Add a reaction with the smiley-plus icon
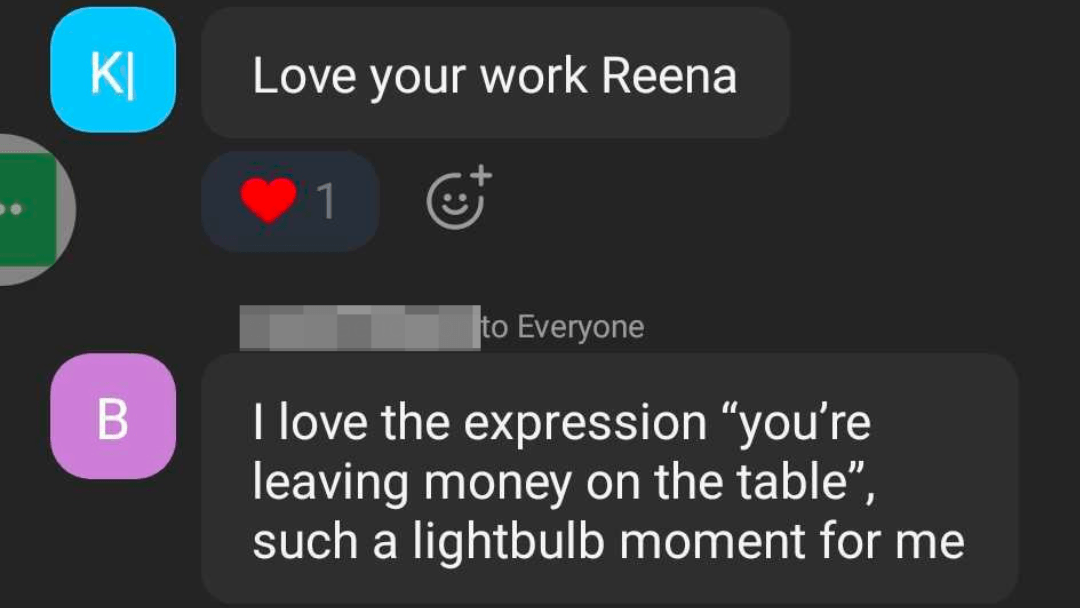Screen dimensions: 1080x608 [459, 198]
